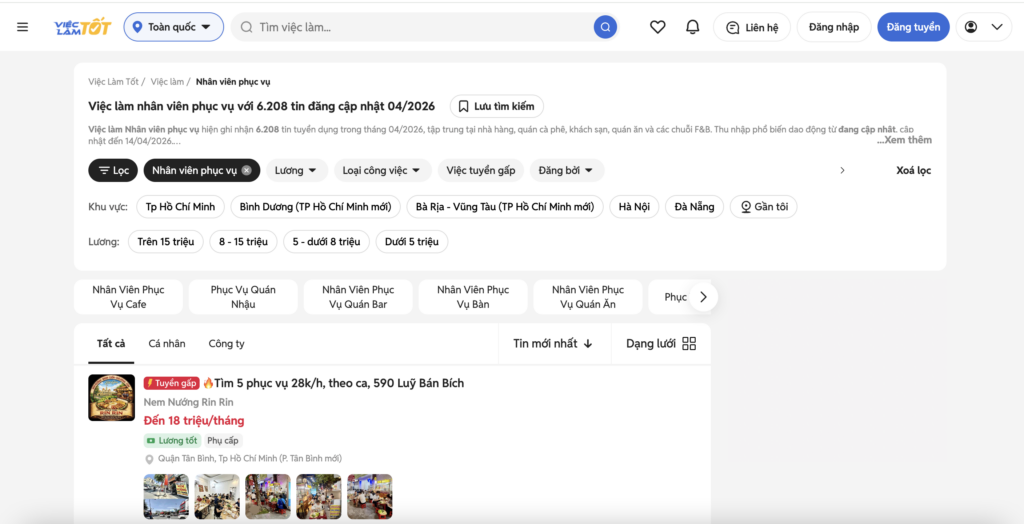Open Nhân Viên Phục Vụ Quán Ăn category

click(588, 297)
